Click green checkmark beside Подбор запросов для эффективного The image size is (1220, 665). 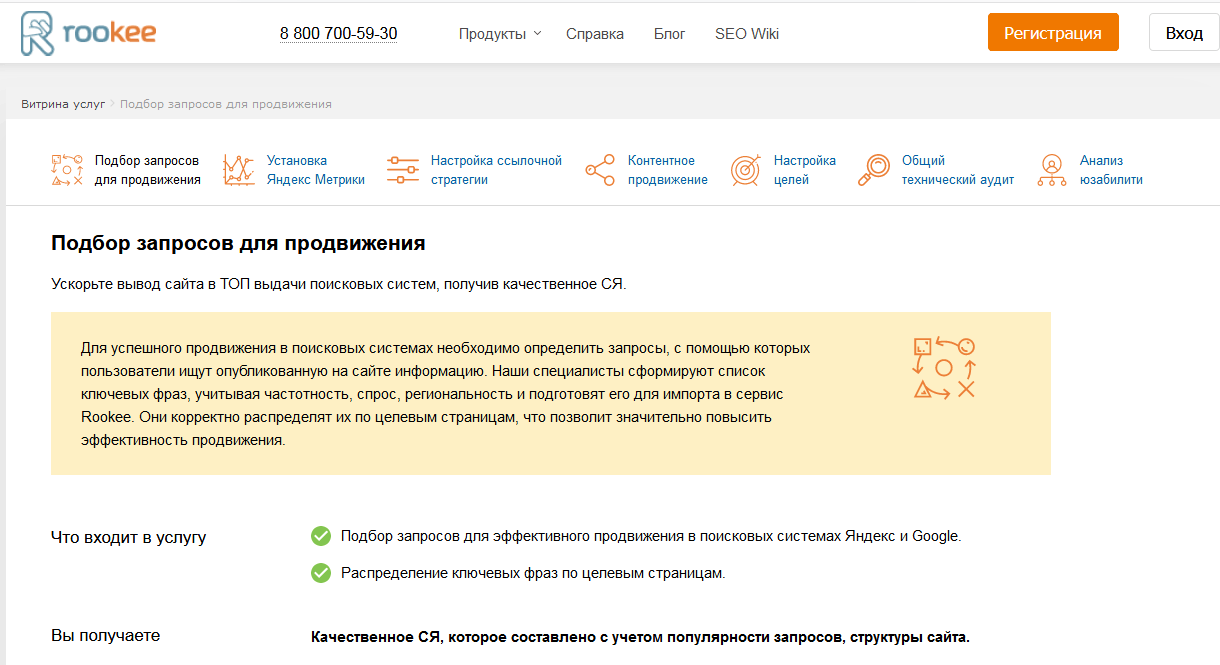pos(321,536)
